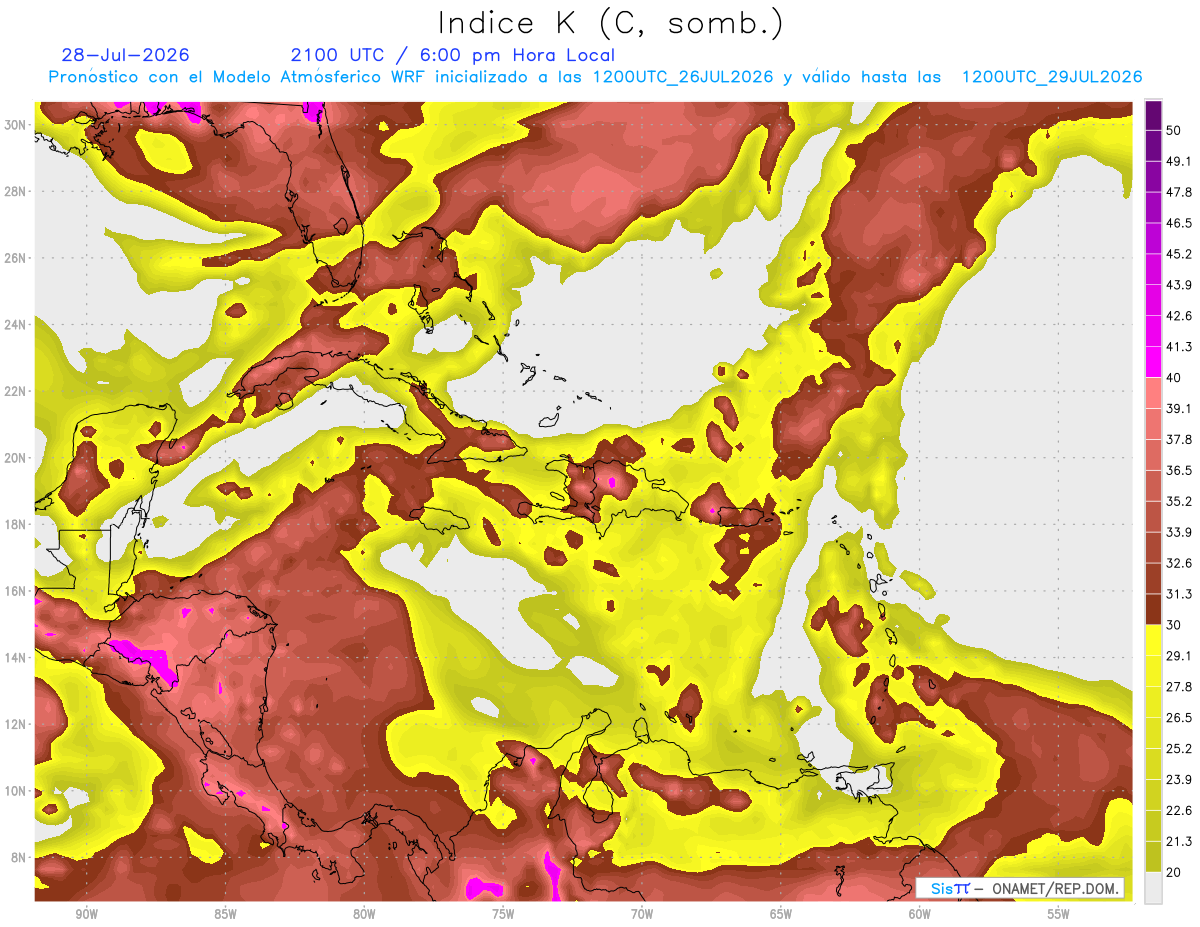The width and height of the screenshot is (1200, 927).
Task: Click the longitude label '75W'
Action: click(x=503, y=915)
